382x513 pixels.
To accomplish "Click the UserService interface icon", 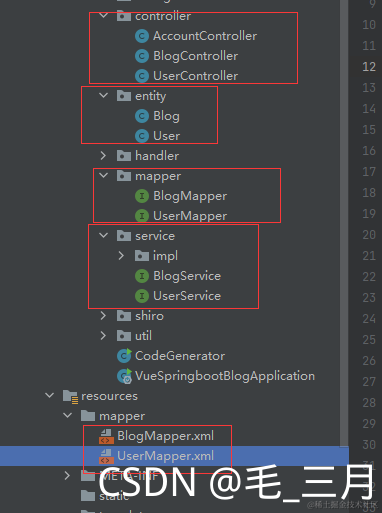I will click(142, 296).
